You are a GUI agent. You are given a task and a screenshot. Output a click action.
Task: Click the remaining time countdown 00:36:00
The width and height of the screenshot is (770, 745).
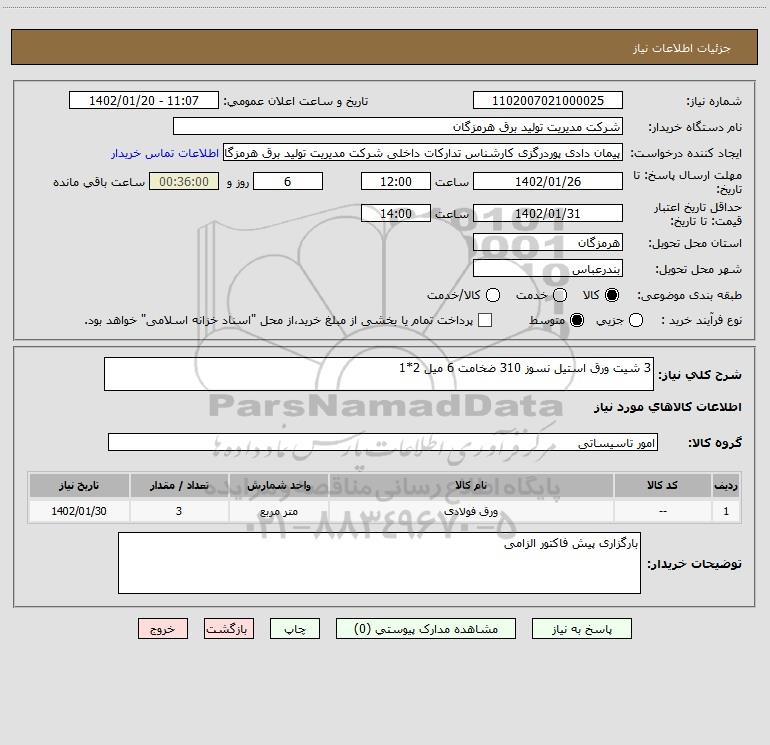click(184, 182)
